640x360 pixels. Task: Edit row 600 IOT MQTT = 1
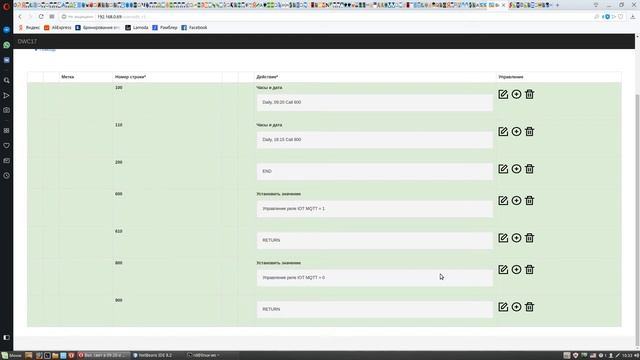coord(503,200)
